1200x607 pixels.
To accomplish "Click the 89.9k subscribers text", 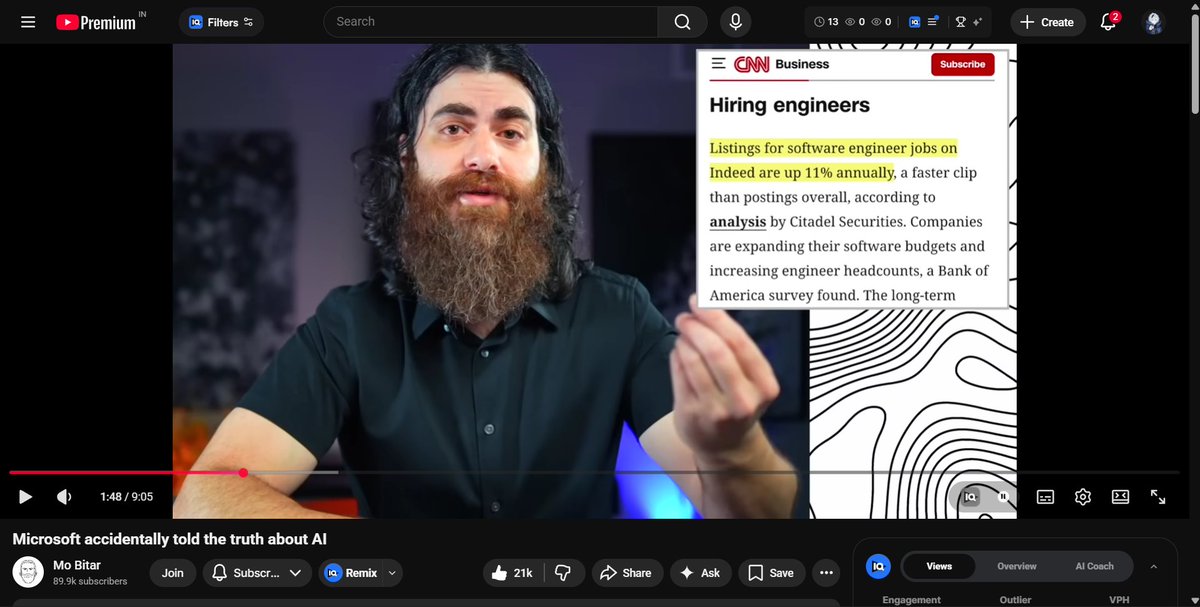I will click(x=90, y=581).
